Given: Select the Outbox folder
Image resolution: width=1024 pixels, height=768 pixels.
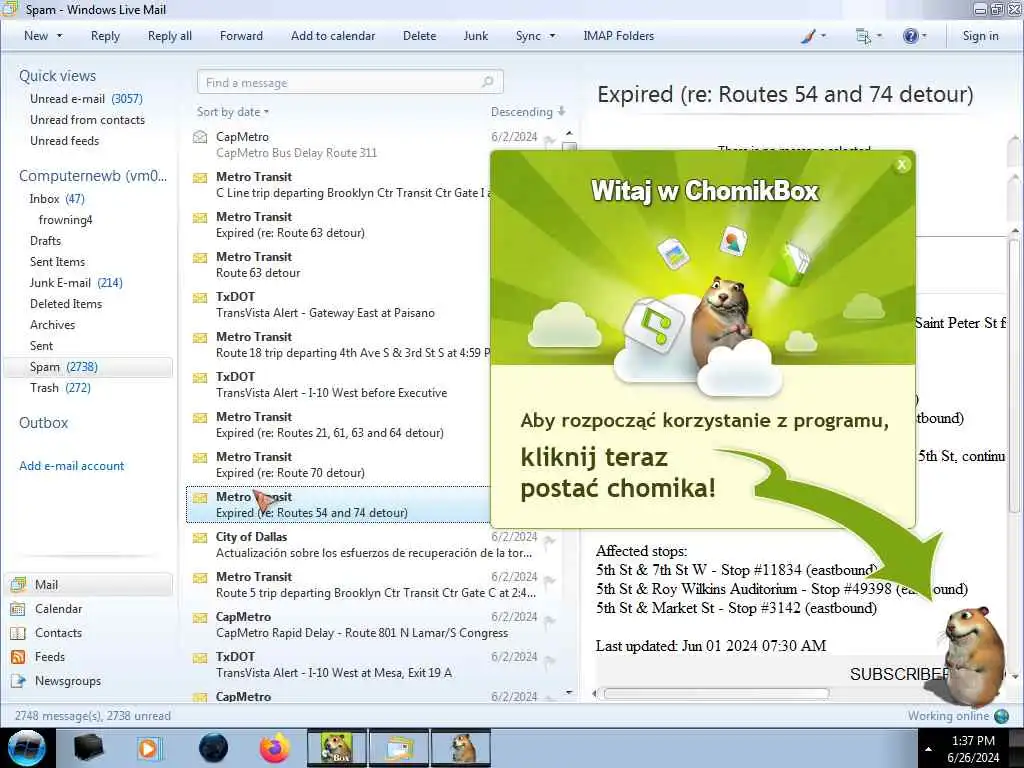Looking at the screenshot, I should 43,423.
